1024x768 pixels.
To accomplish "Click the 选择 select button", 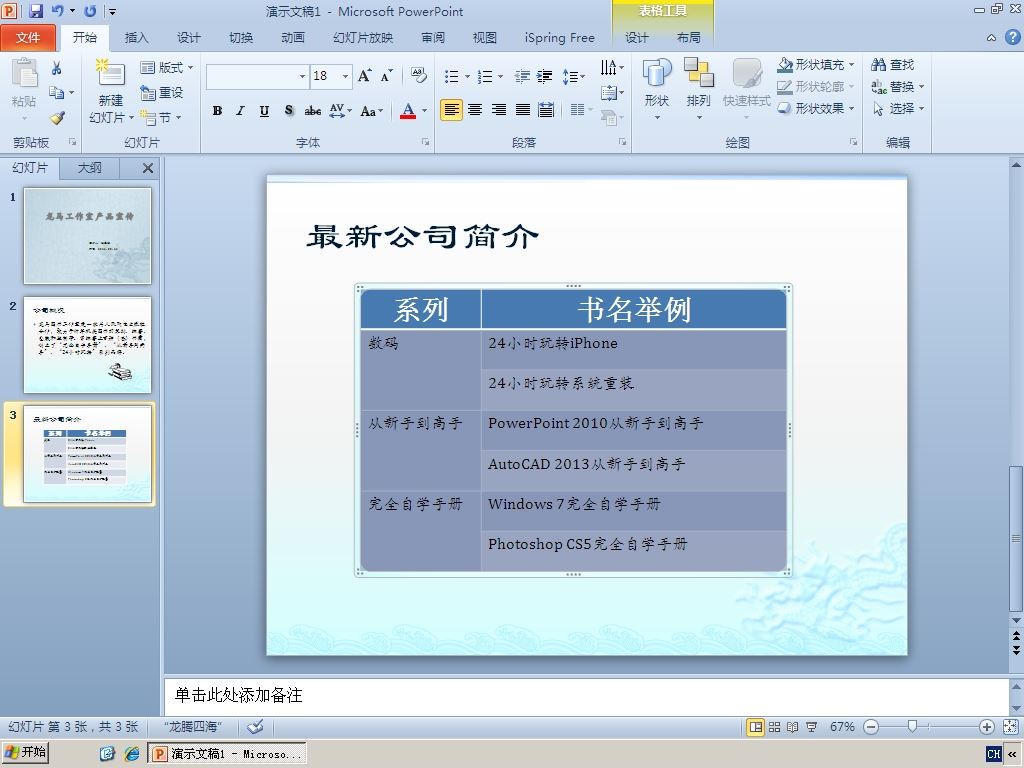I will pos(898,108).
